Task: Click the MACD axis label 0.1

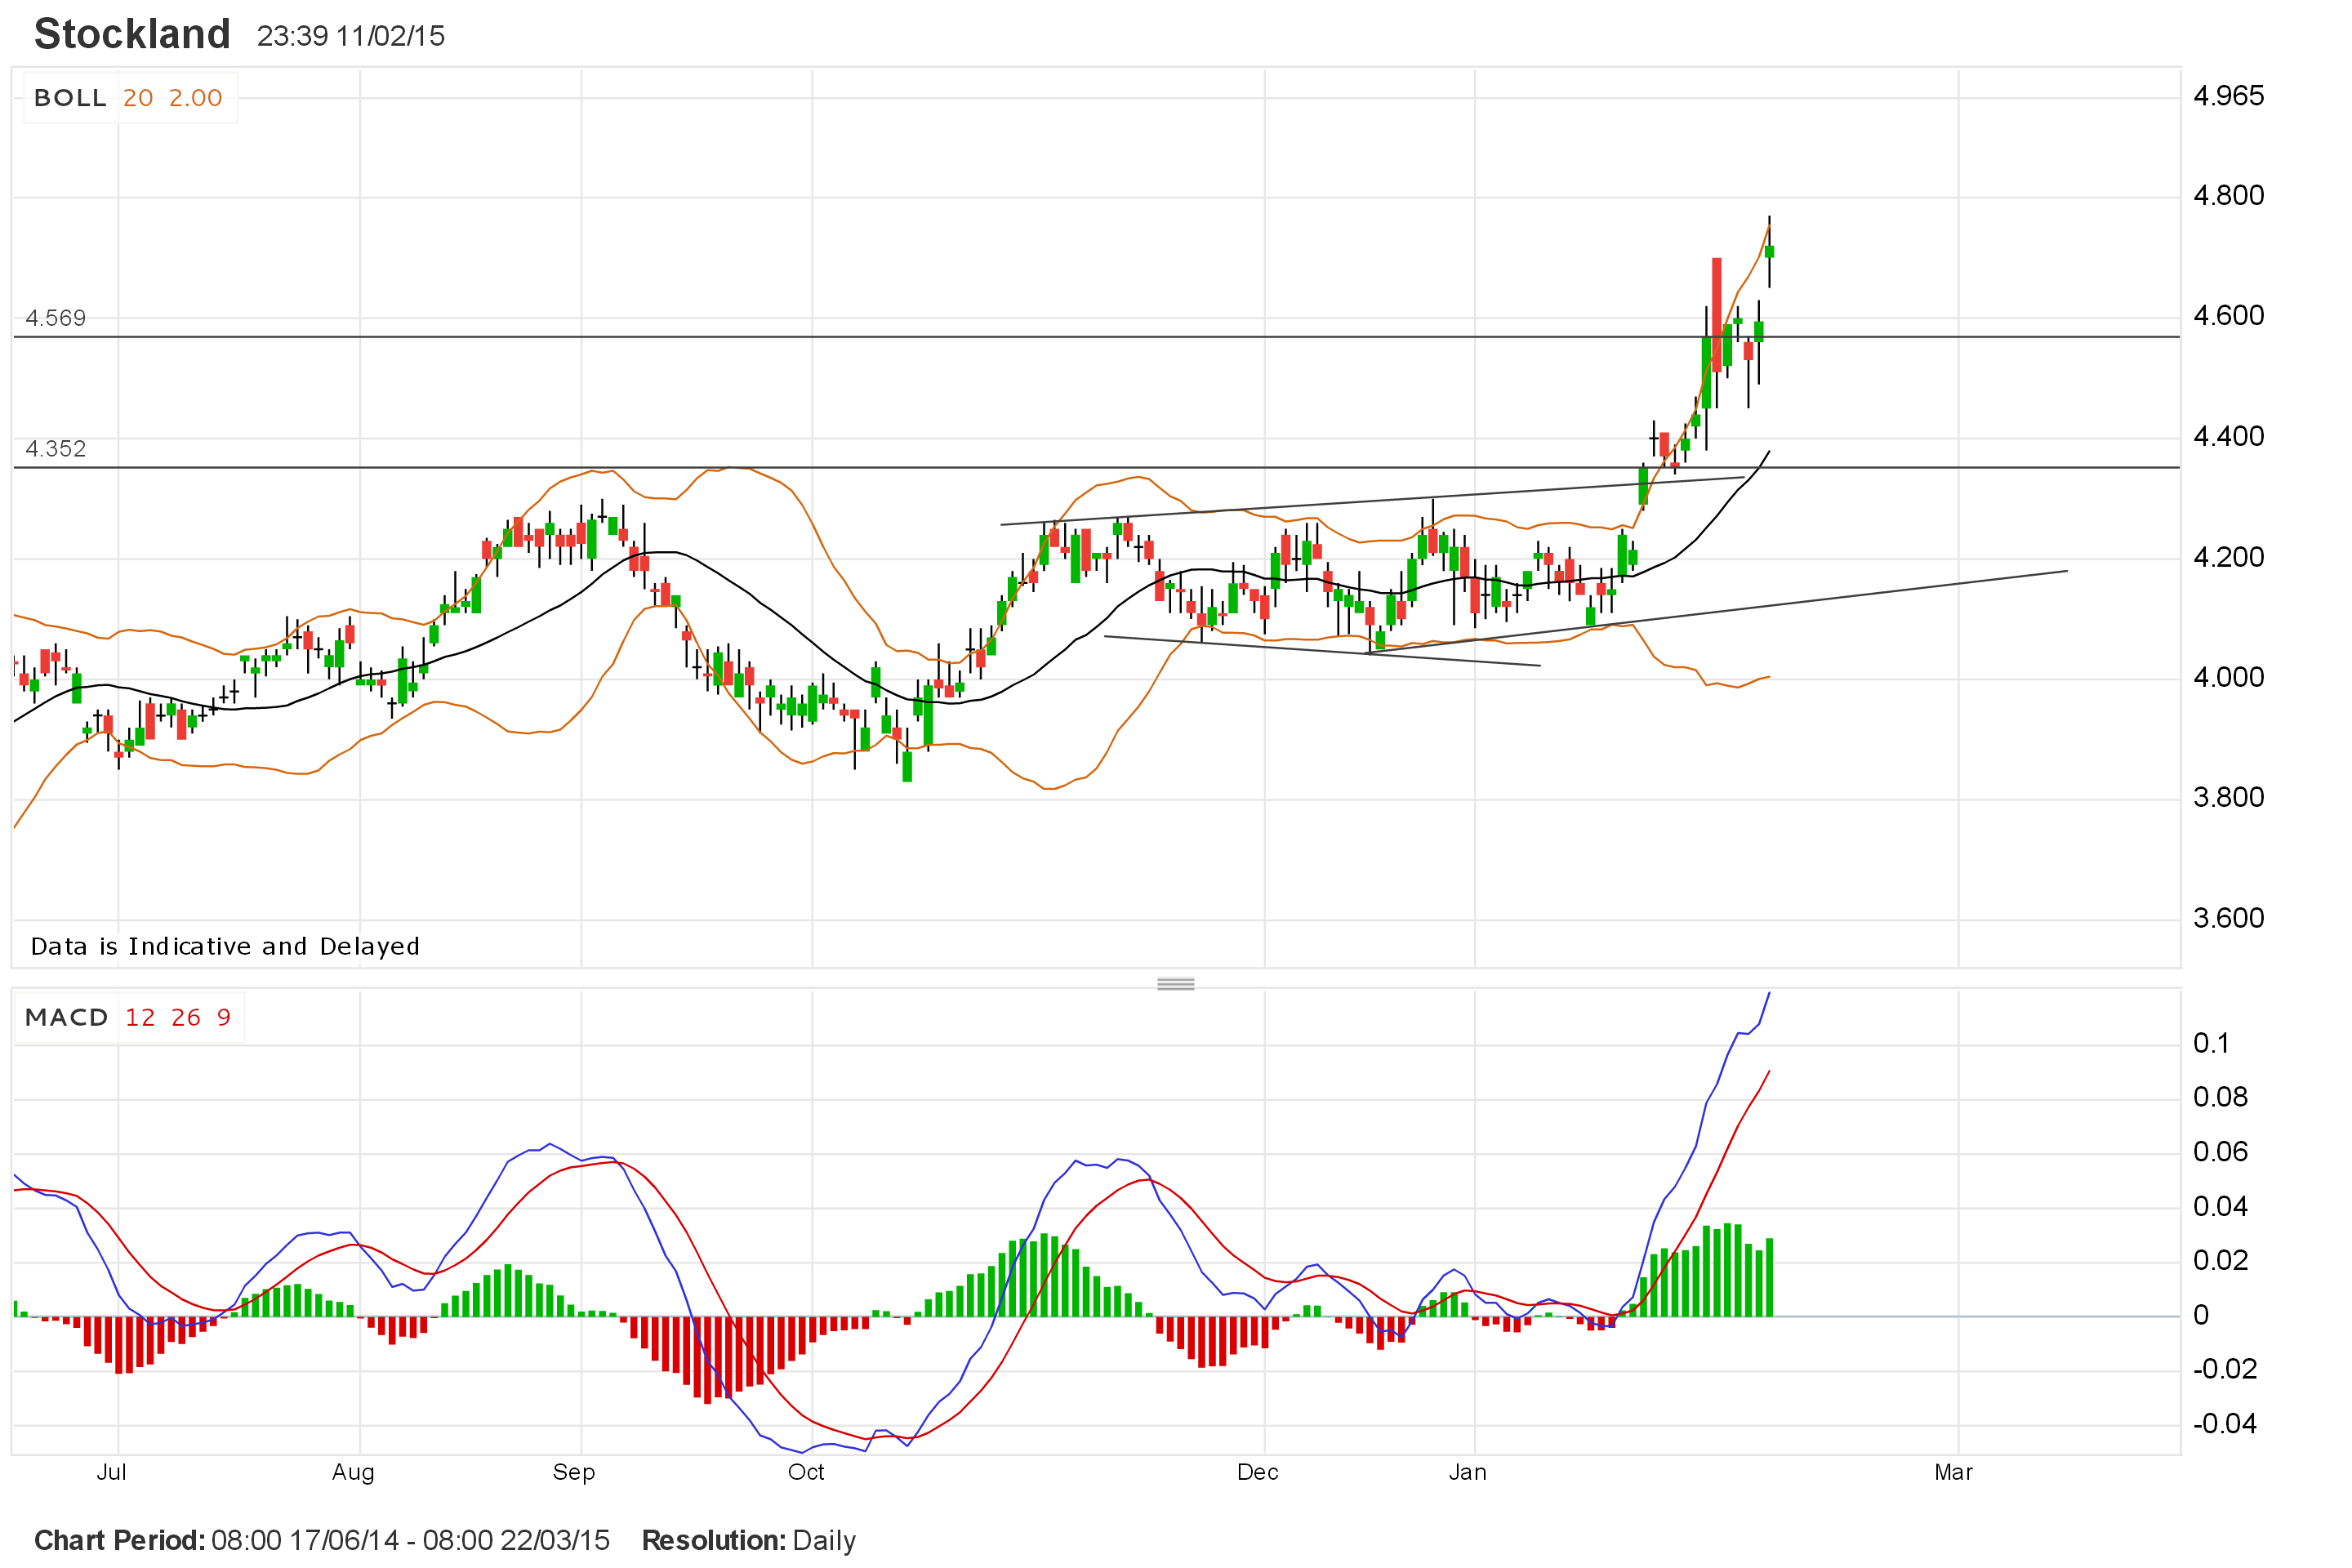Action: point(2211,1043)
